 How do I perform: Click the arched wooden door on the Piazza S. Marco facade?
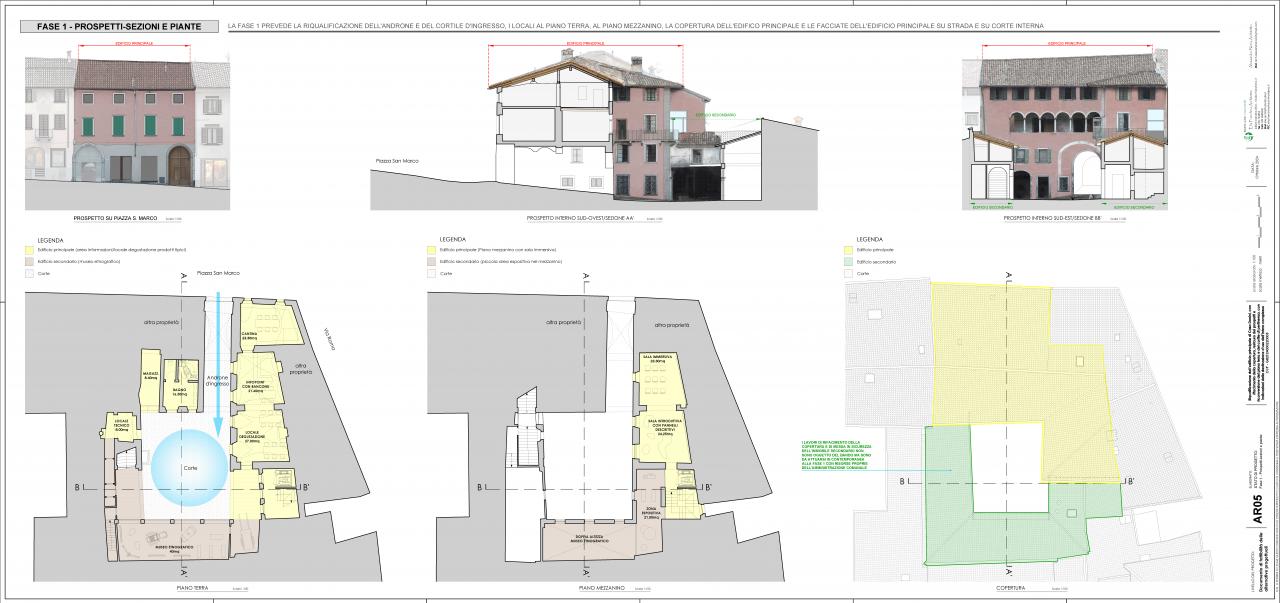tap(180, 166)
